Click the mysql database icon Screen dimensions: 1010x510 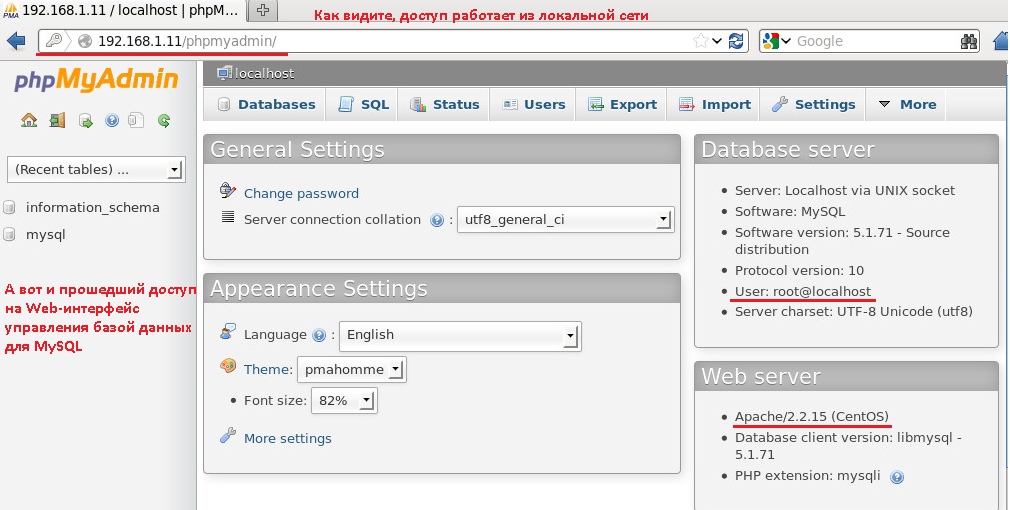point(9,234)
